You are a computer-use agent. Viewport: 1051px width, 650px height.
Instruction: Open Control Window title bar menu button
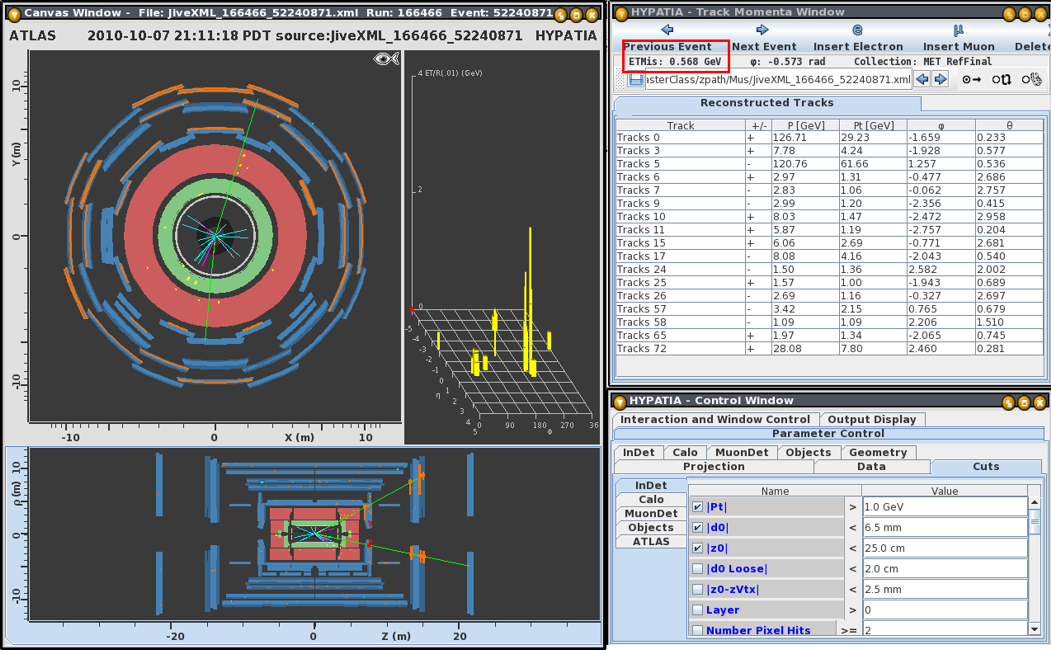(x=620, y=402)
